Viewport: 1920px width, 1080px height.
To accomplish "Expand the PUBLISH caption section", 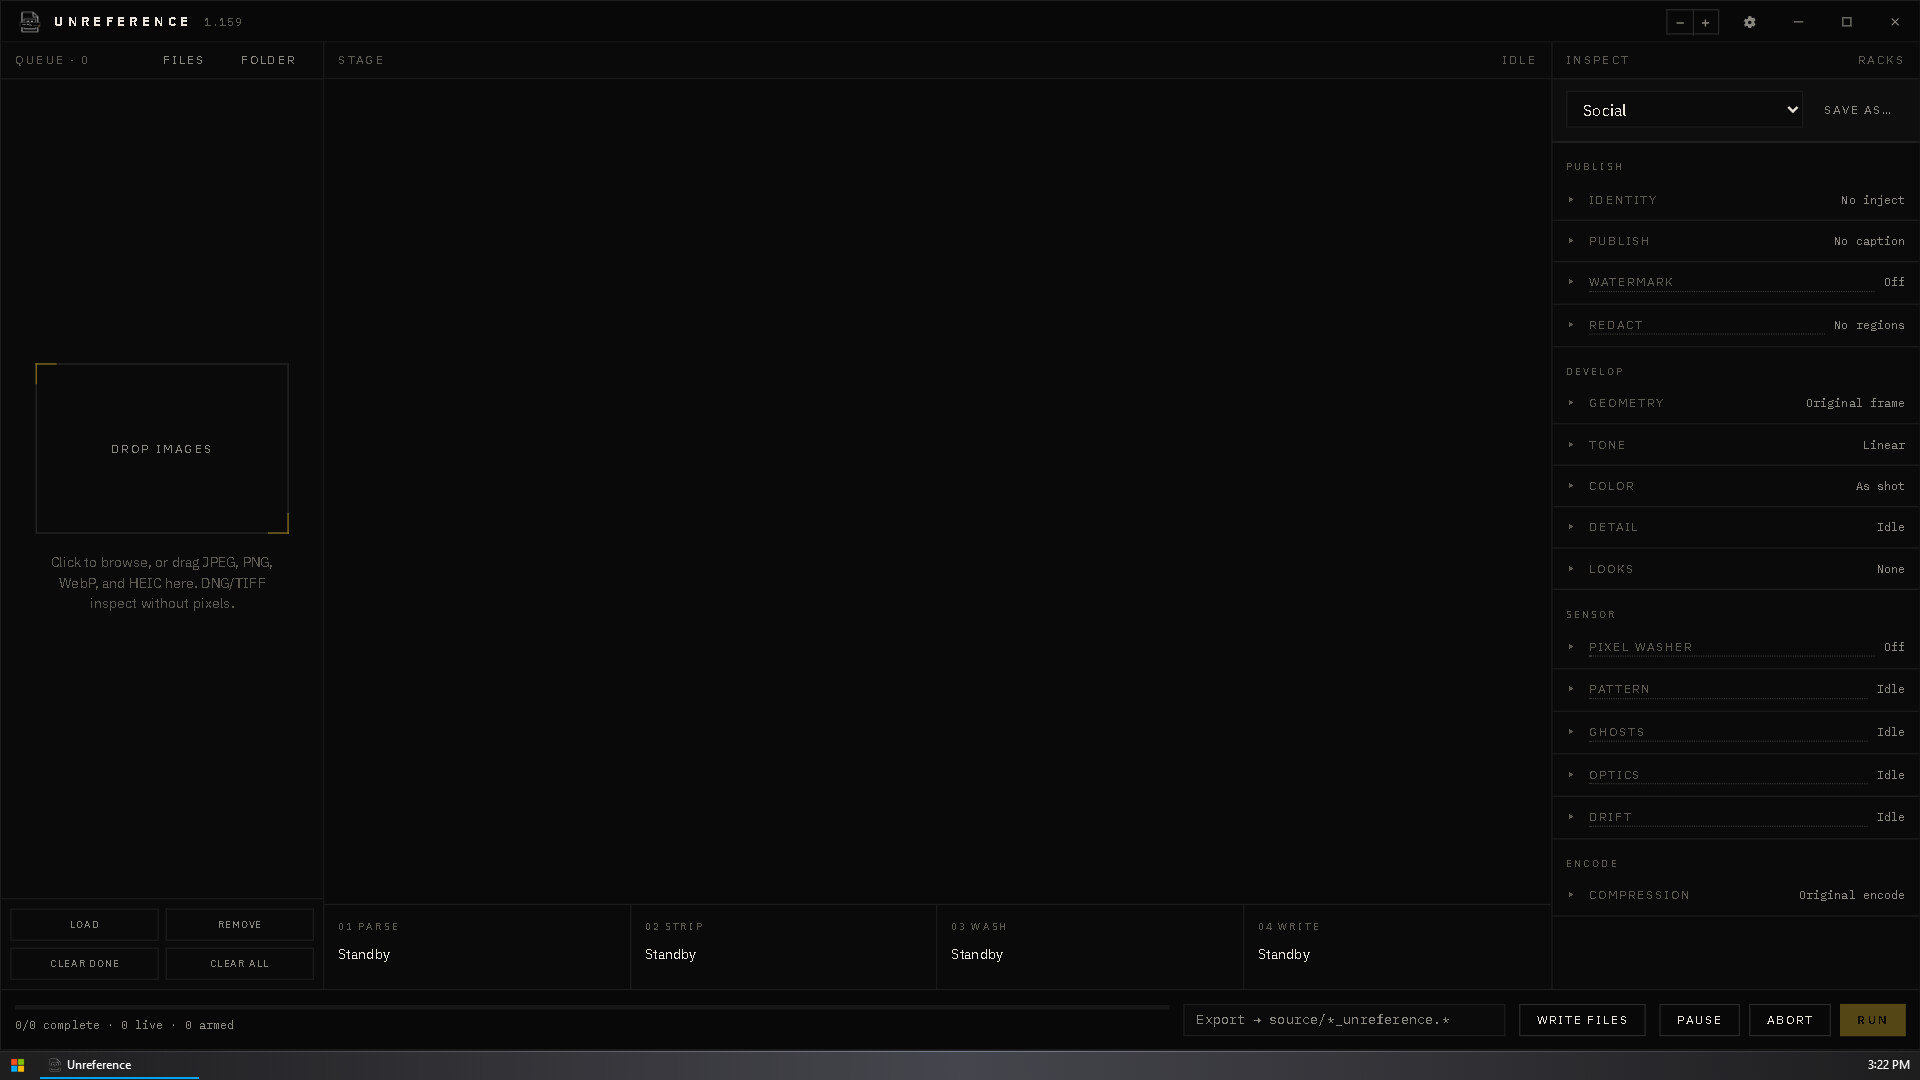I will (x=1736, y=241).
